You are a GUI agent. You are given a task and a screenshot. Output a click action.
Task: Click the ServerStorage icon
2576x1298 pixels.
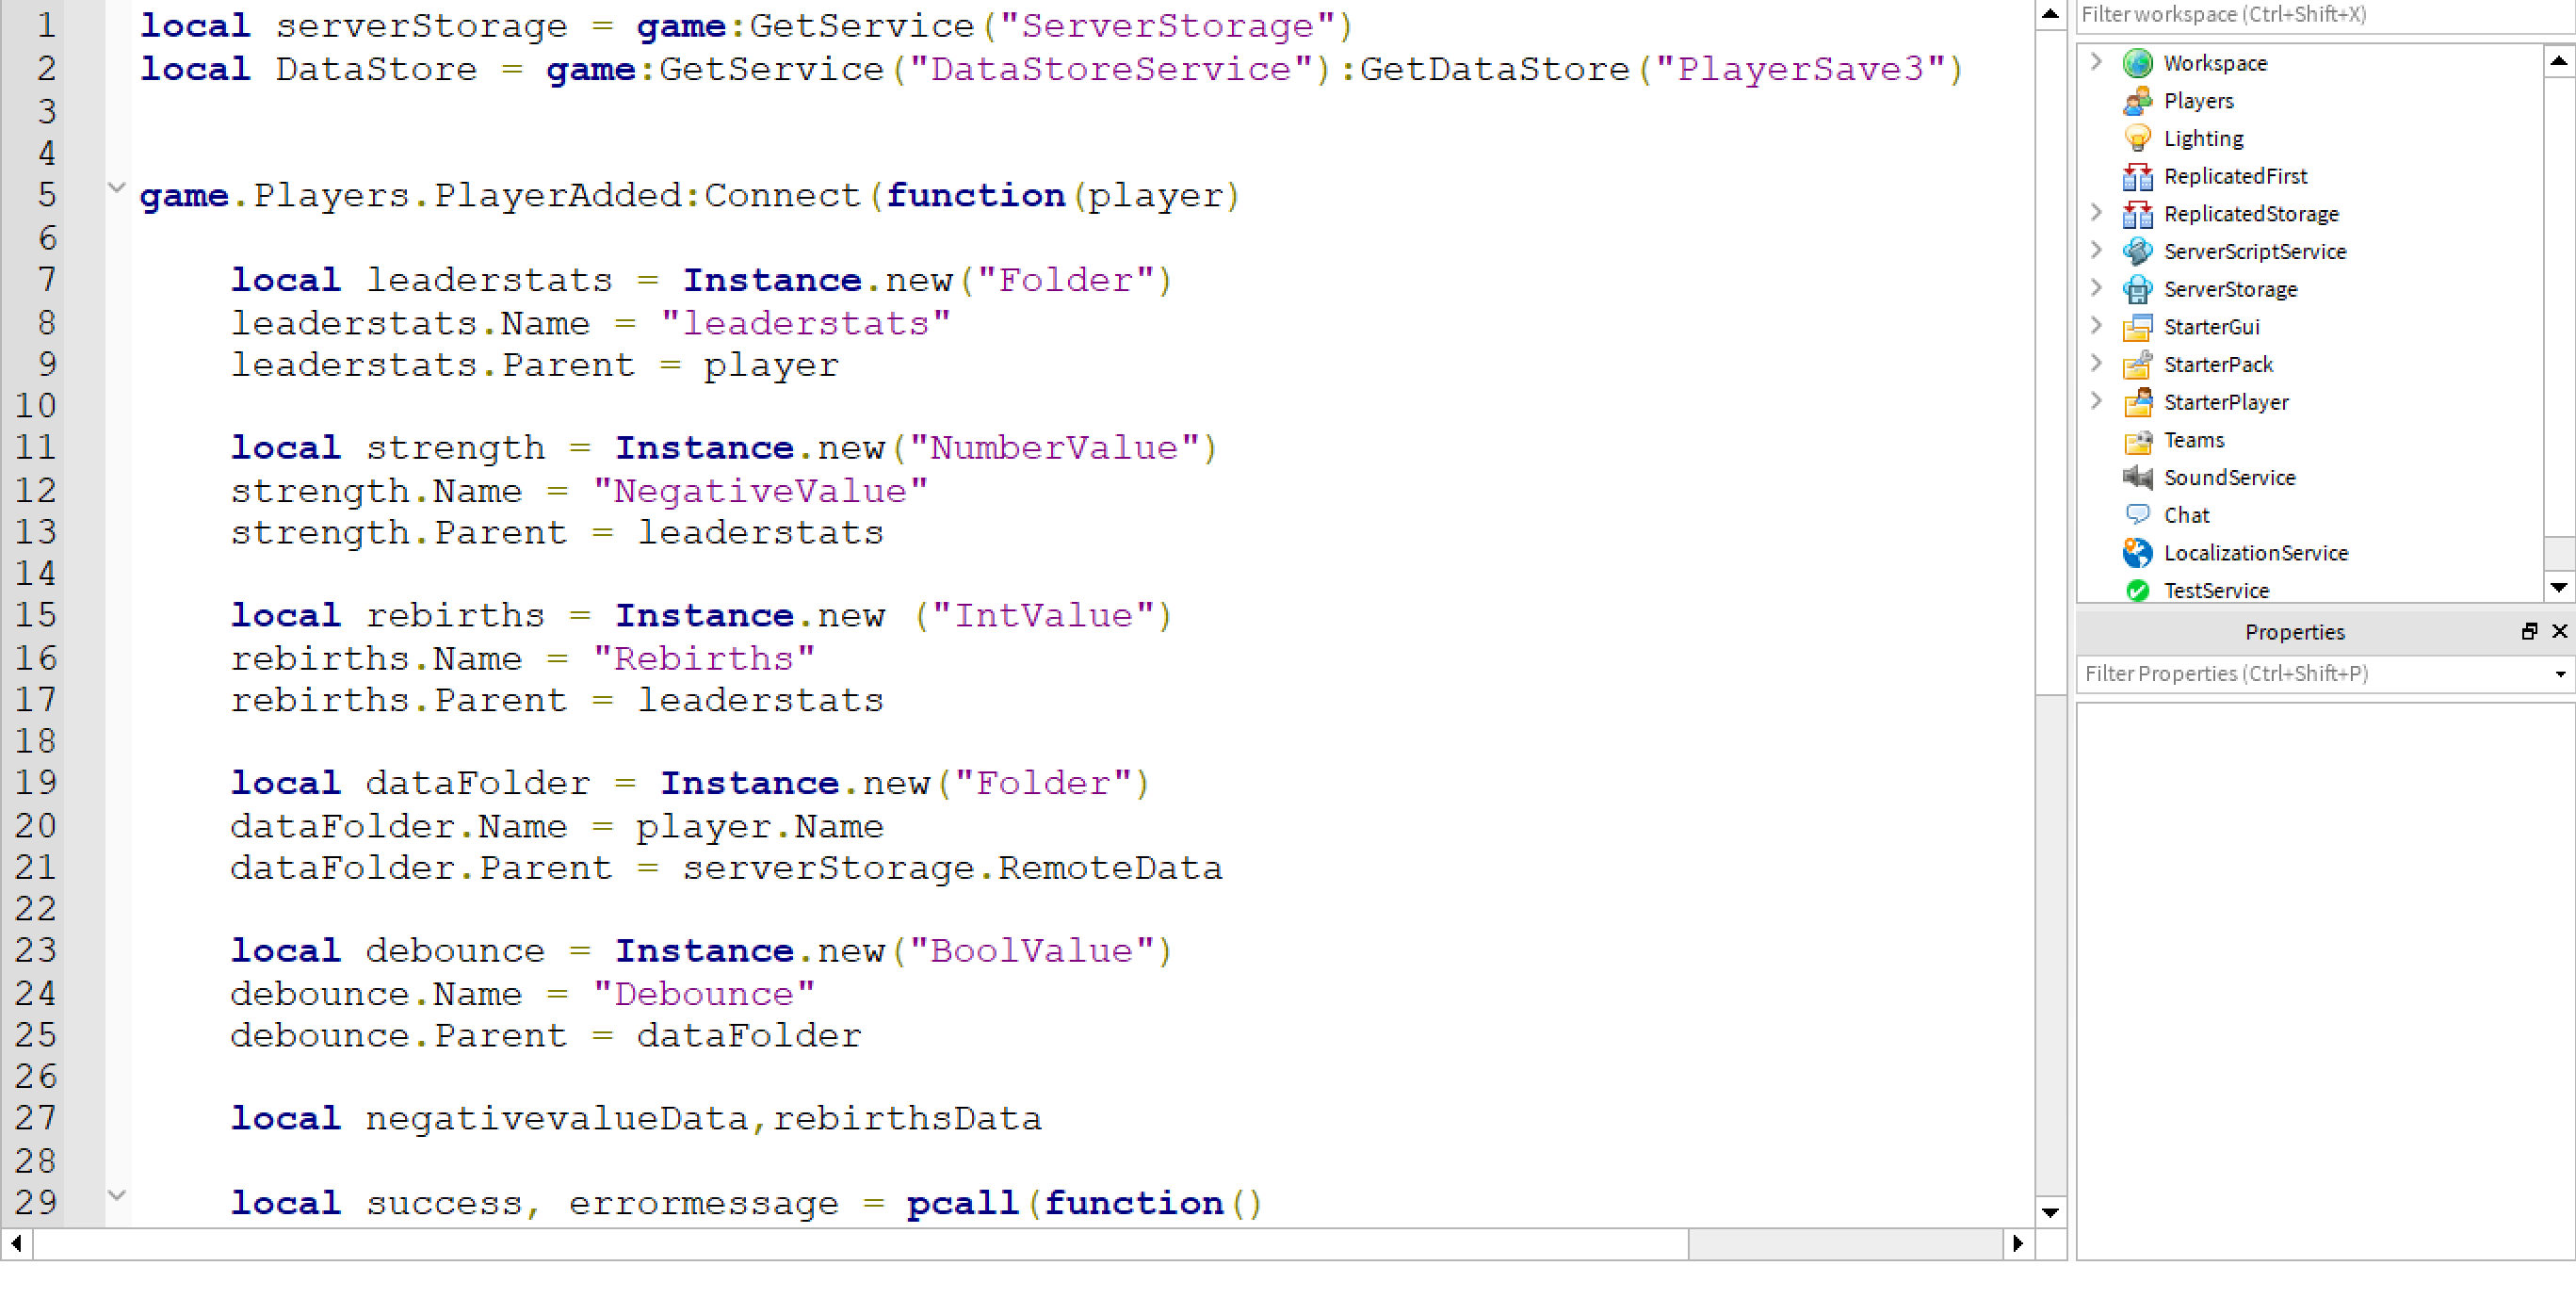coord(2137,289)
